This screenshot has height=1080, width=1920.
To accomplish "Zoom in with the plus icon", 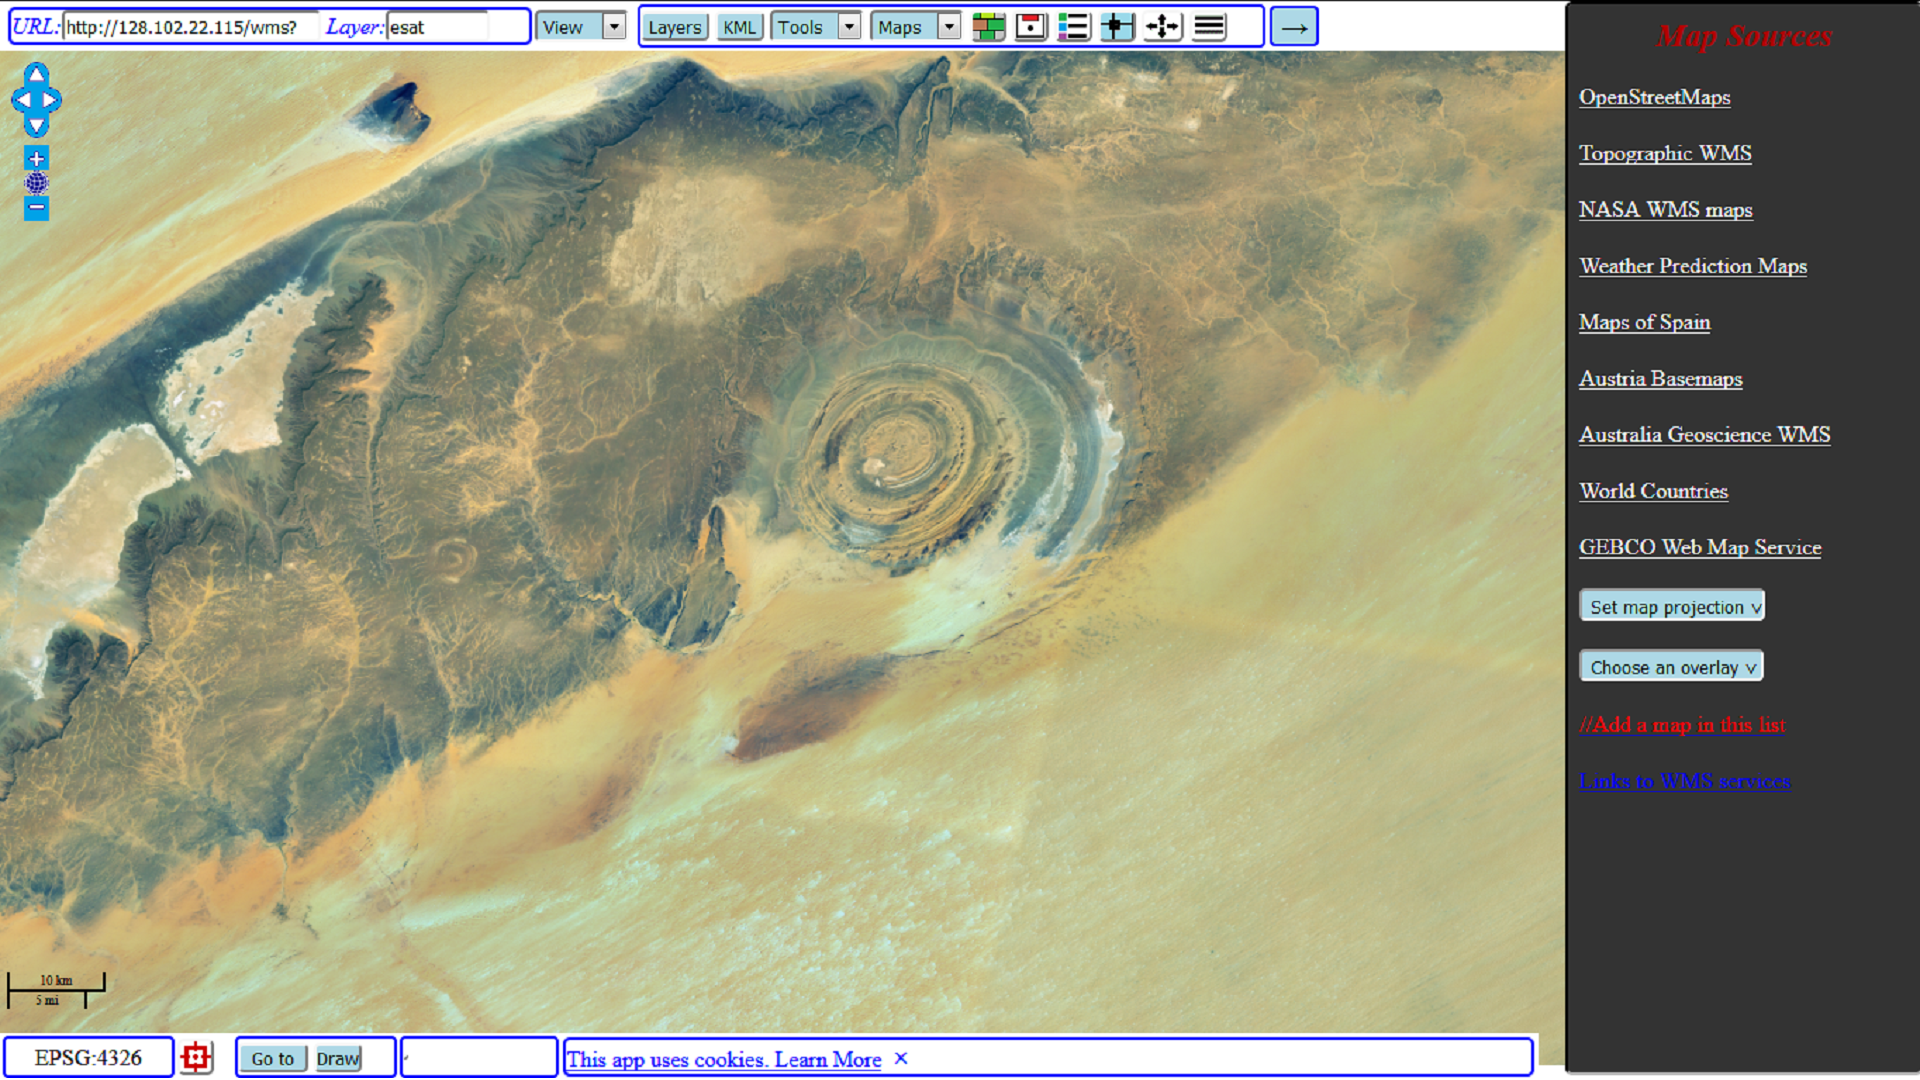I will pos(36,158).
